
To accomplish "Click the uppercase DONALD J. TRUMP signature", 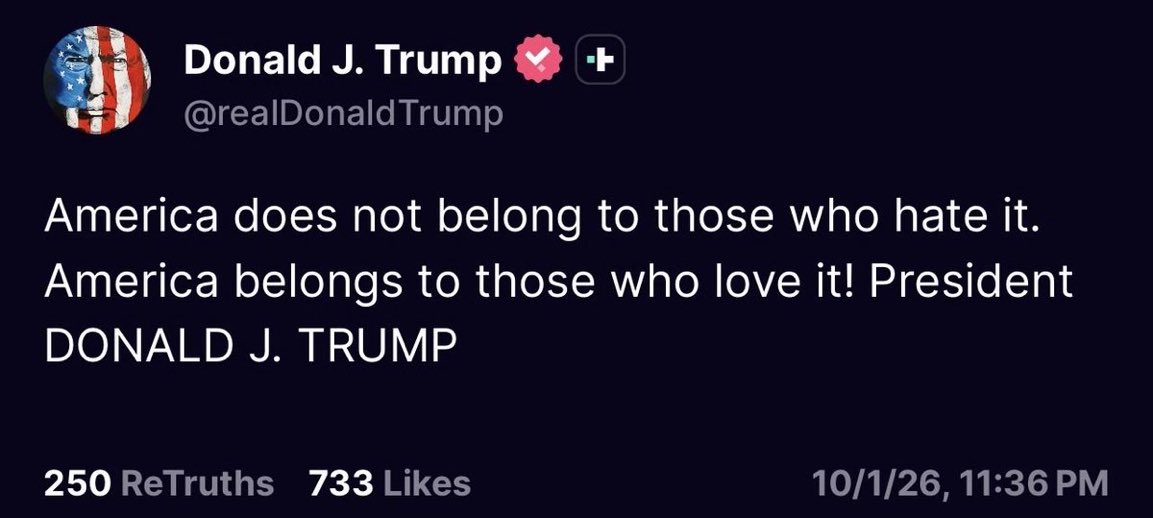I will 246,346.
